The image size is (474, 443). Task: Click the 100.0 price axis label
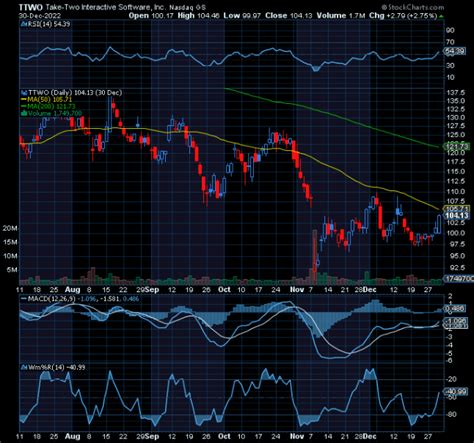[456, 233]
